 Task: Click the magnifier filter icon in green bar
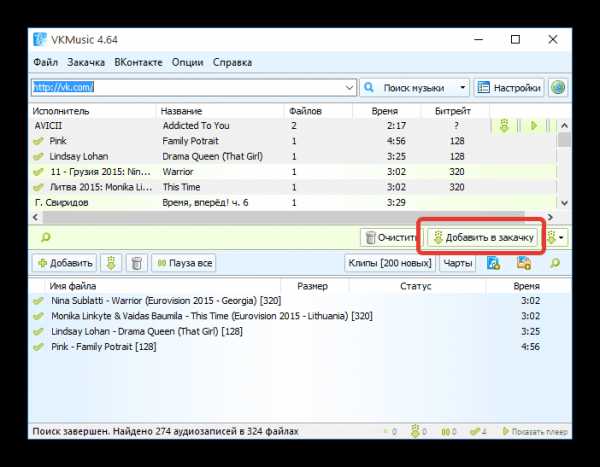tap(46, 237)
